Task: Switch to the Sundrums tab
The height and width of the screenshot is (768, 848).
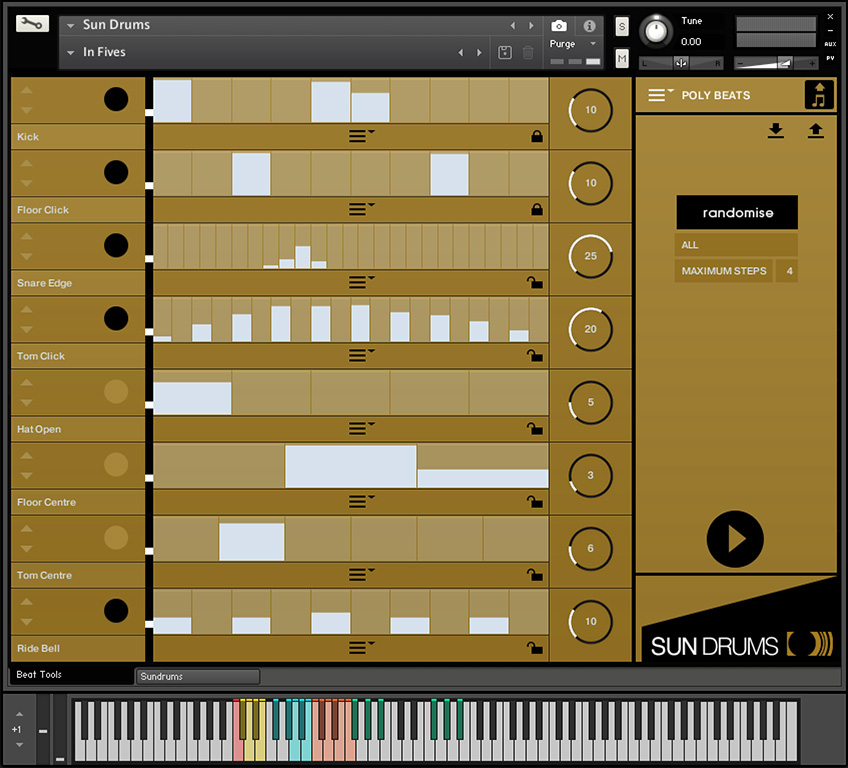Action: (197, 677)
